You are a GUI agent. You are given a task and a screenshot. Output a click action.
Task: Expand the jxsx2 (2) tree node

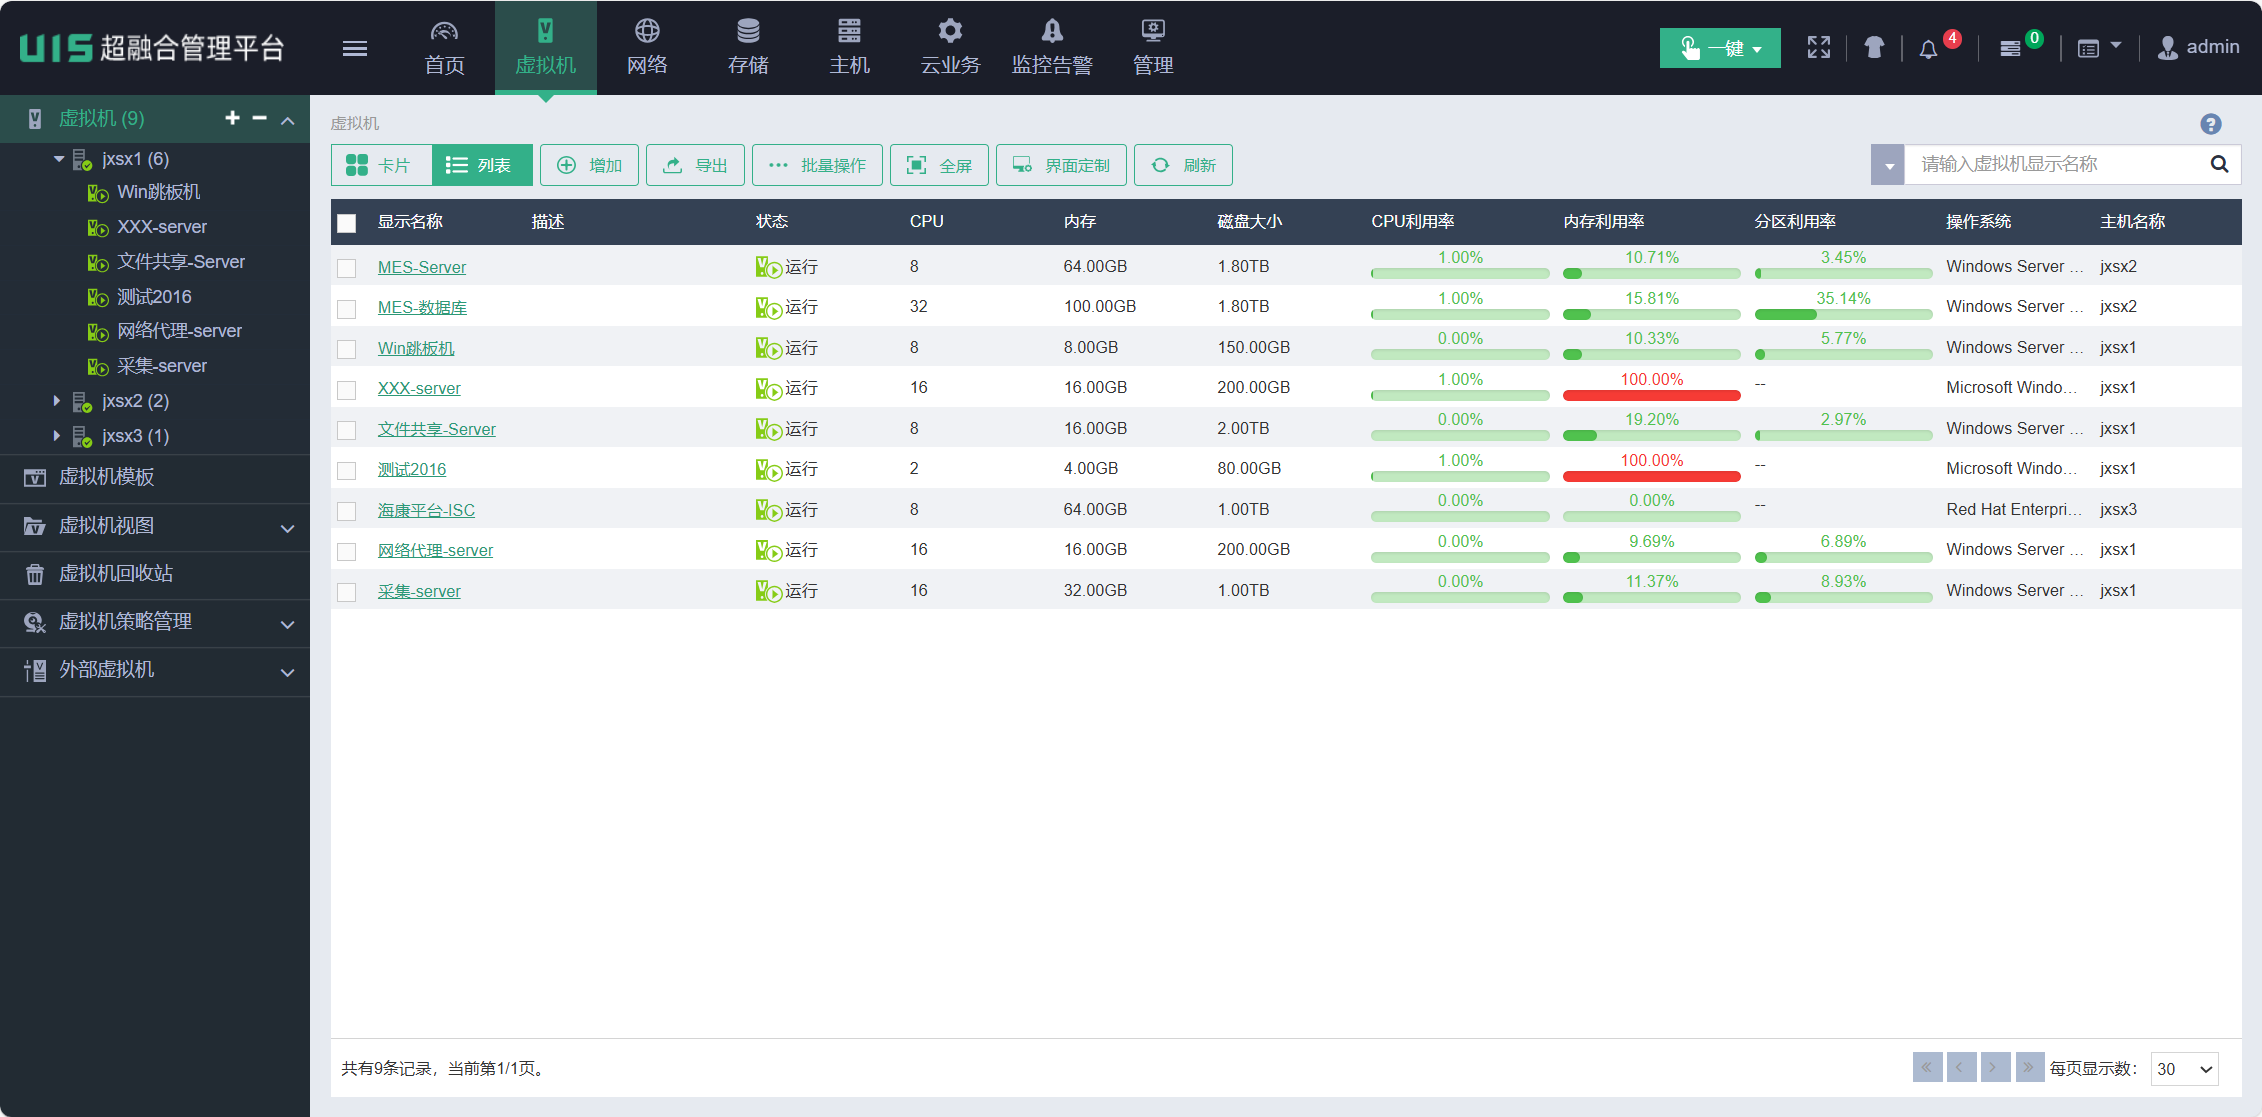click(x=57, y=401)
